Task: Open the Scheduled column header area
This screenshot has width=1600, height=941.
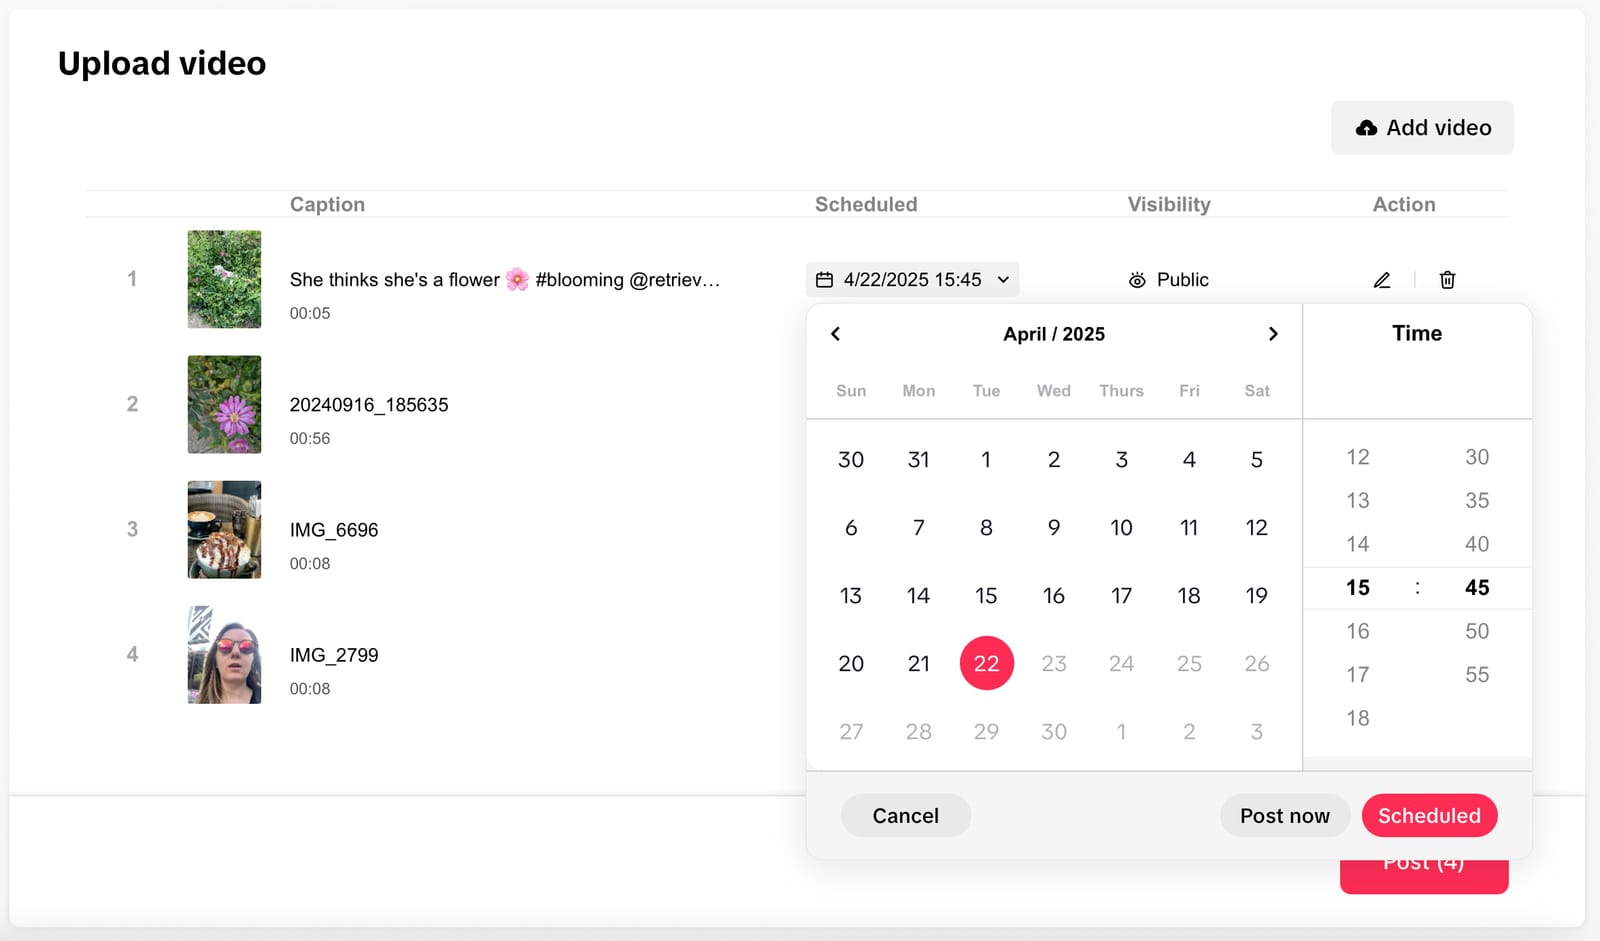Action: [x=866, y=204]
